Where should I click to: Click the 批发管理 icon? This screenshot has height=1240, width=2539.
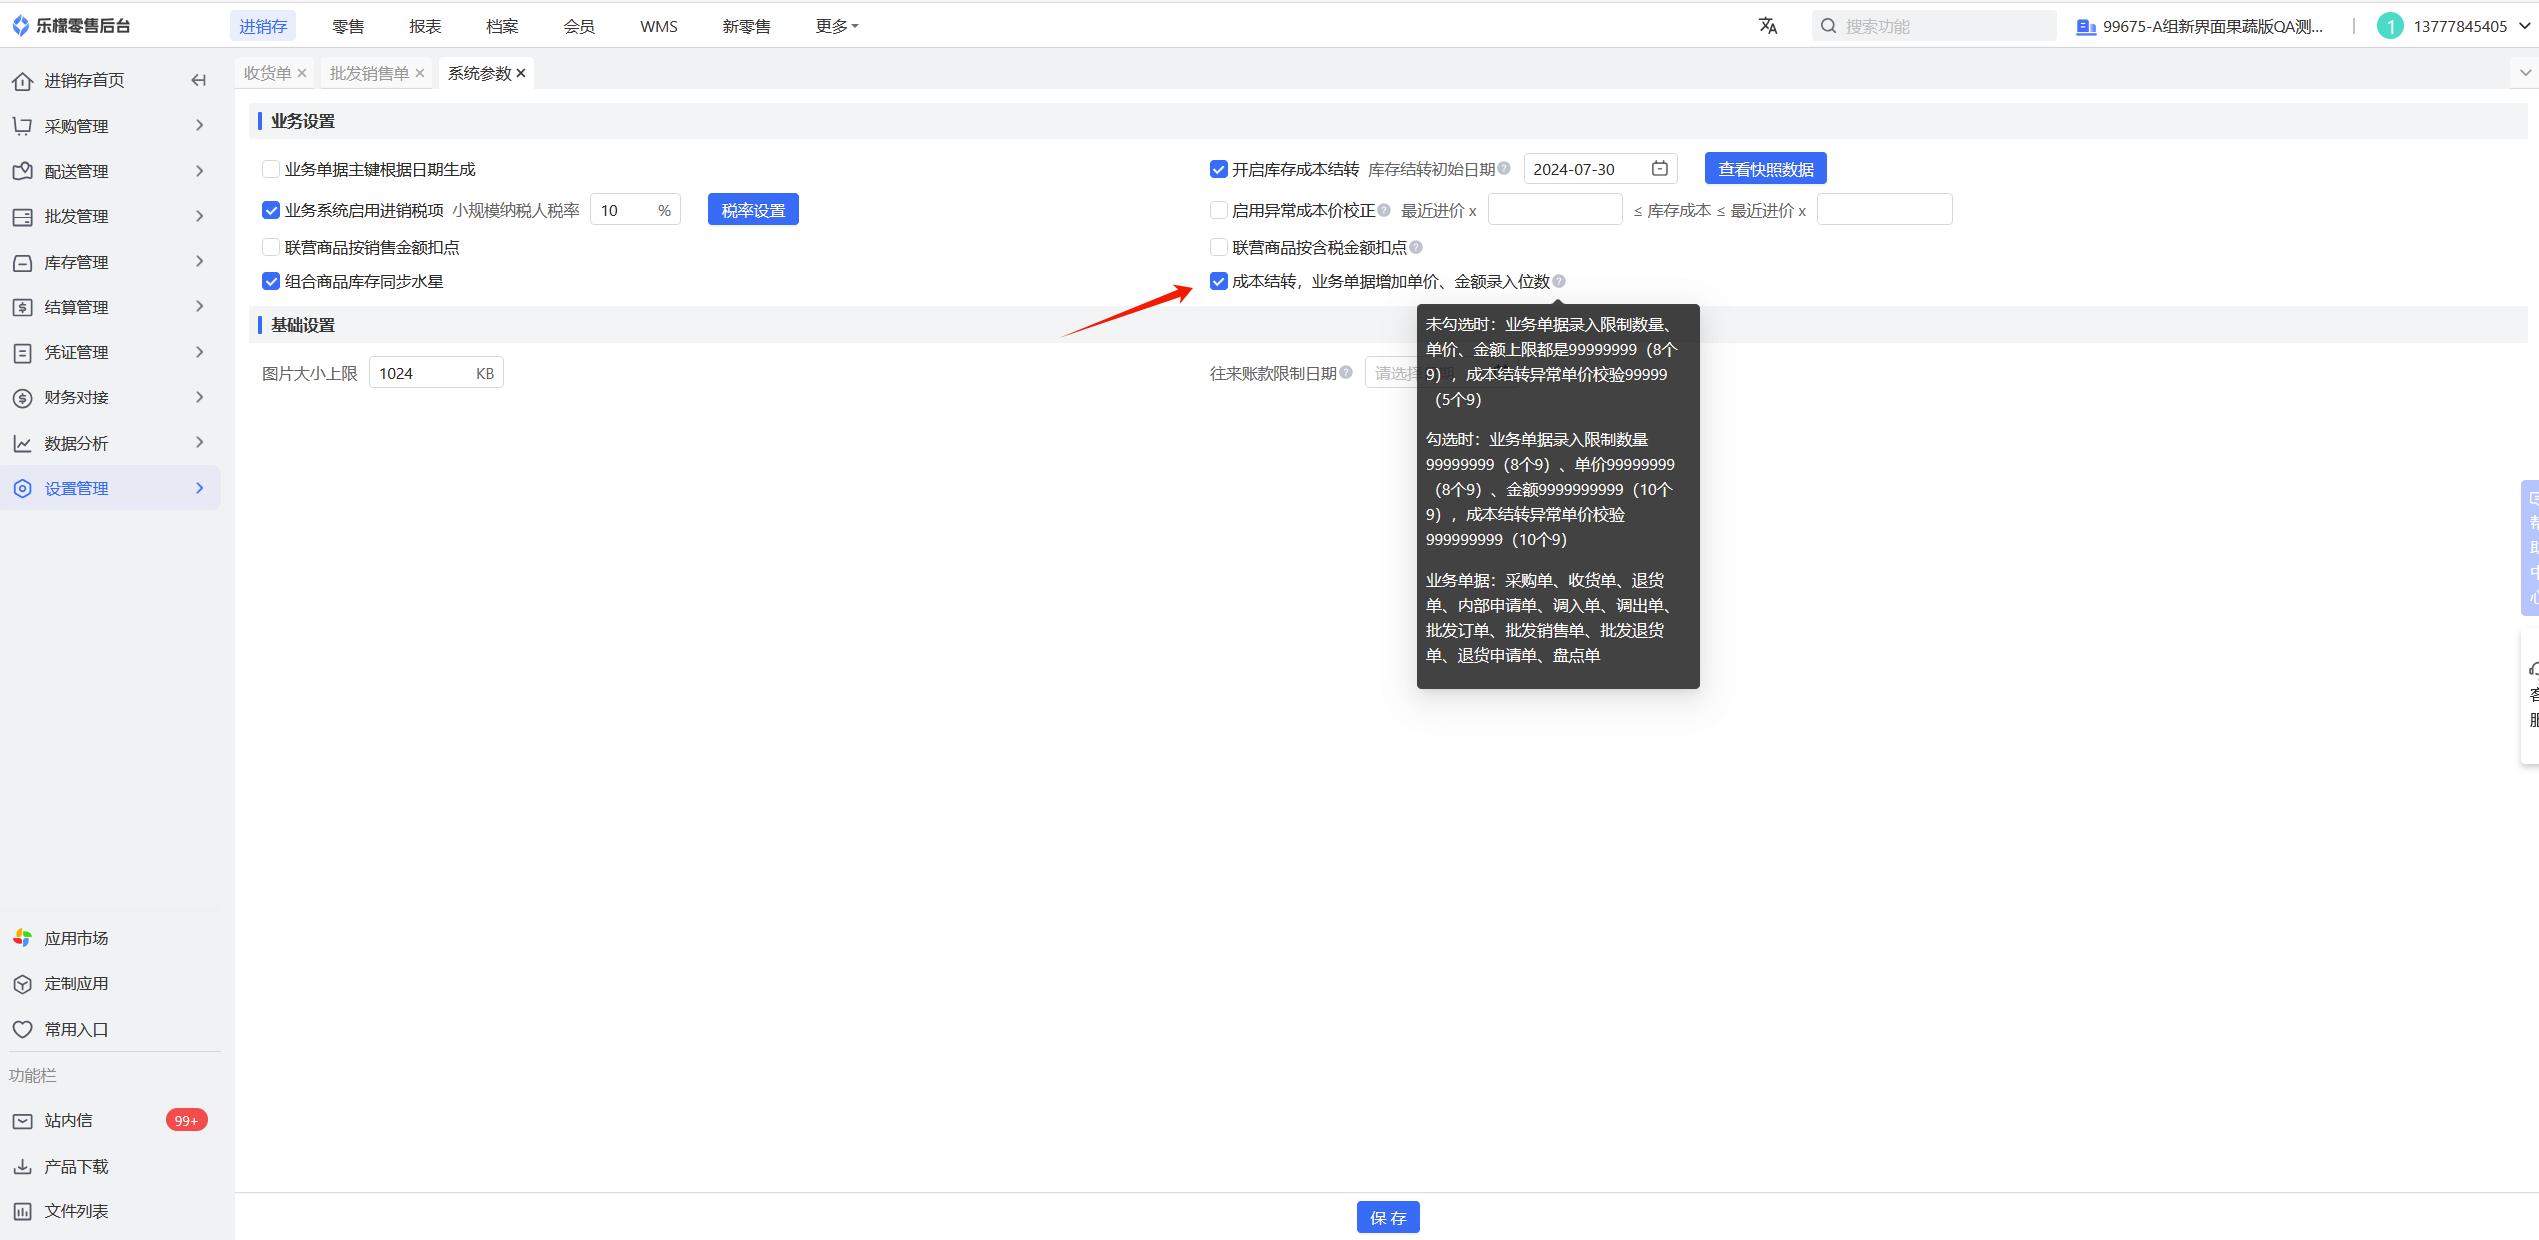22,216
